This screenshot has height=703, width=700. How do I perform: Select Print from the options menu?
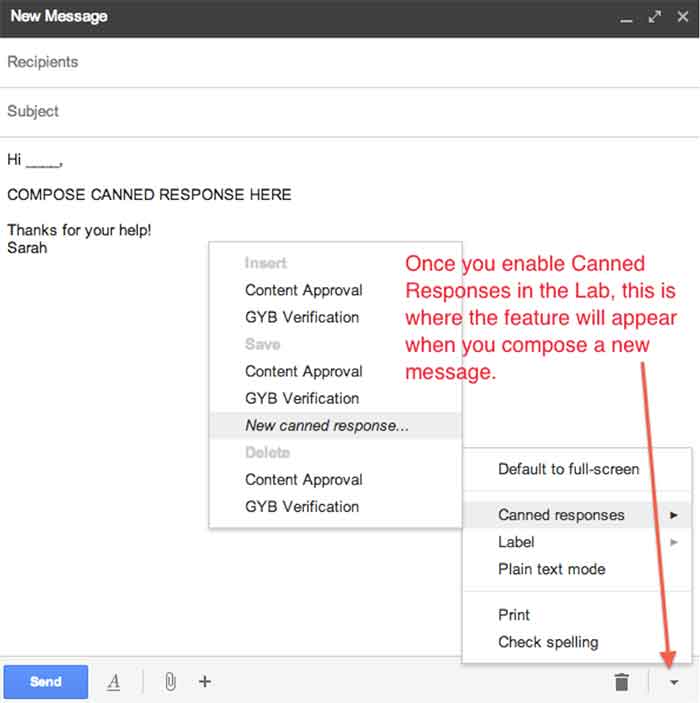(514, 615)
